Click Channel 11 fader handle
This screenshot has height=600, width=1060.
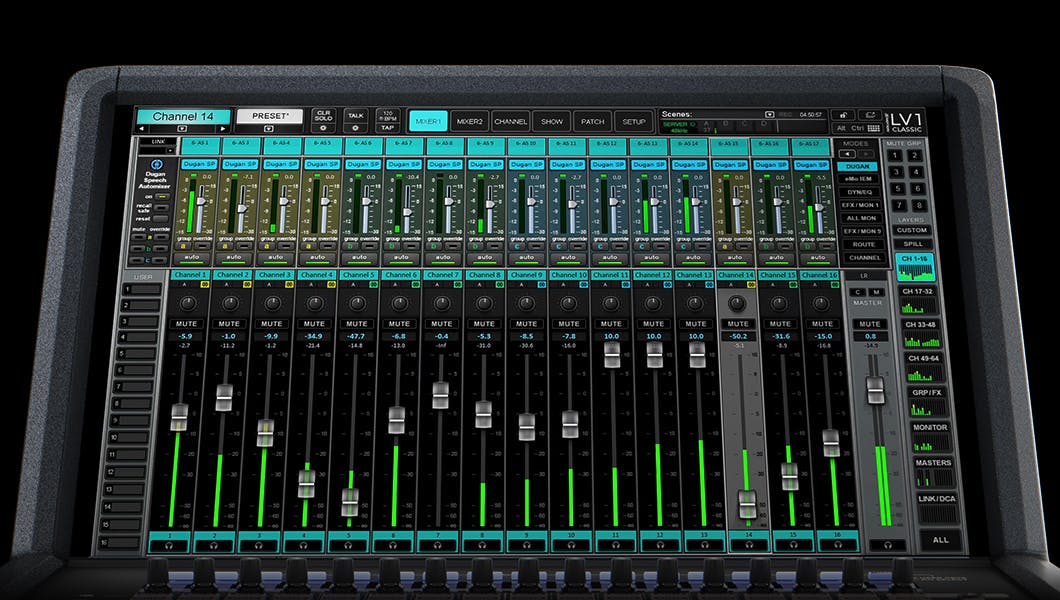point(611,355)
